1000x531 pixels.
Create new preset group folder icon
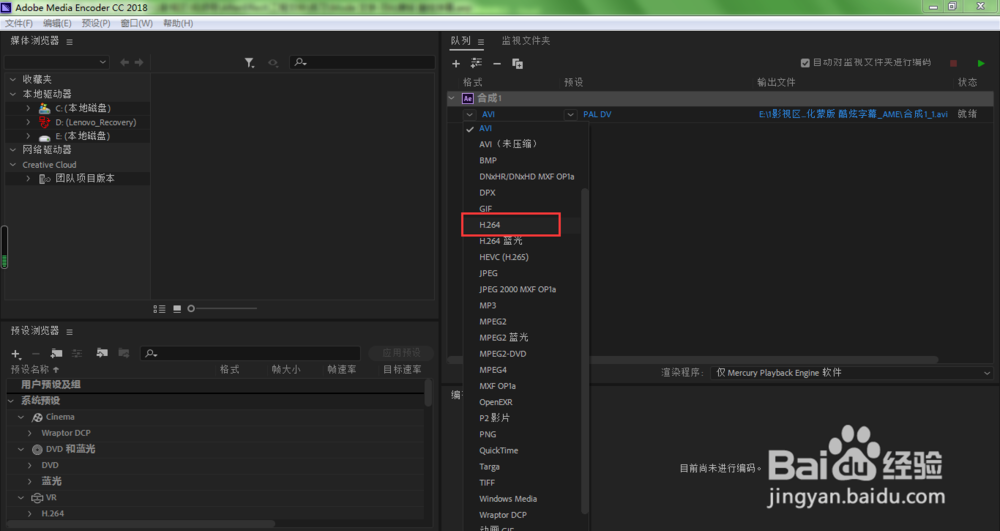pos(56,353)
